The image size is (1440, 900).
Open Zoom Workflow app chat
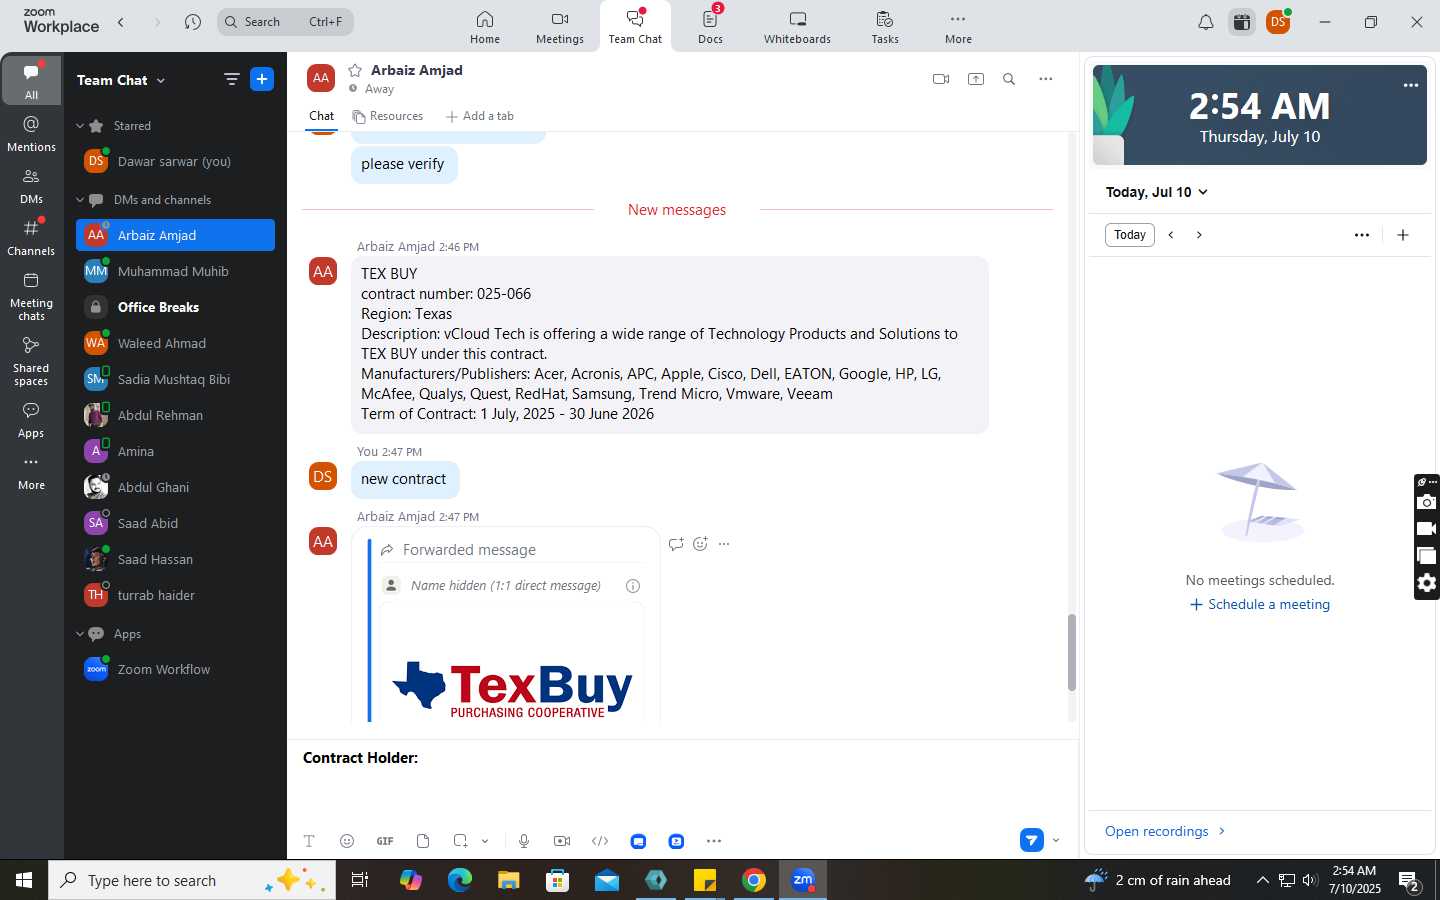click(x=175, y=669)
